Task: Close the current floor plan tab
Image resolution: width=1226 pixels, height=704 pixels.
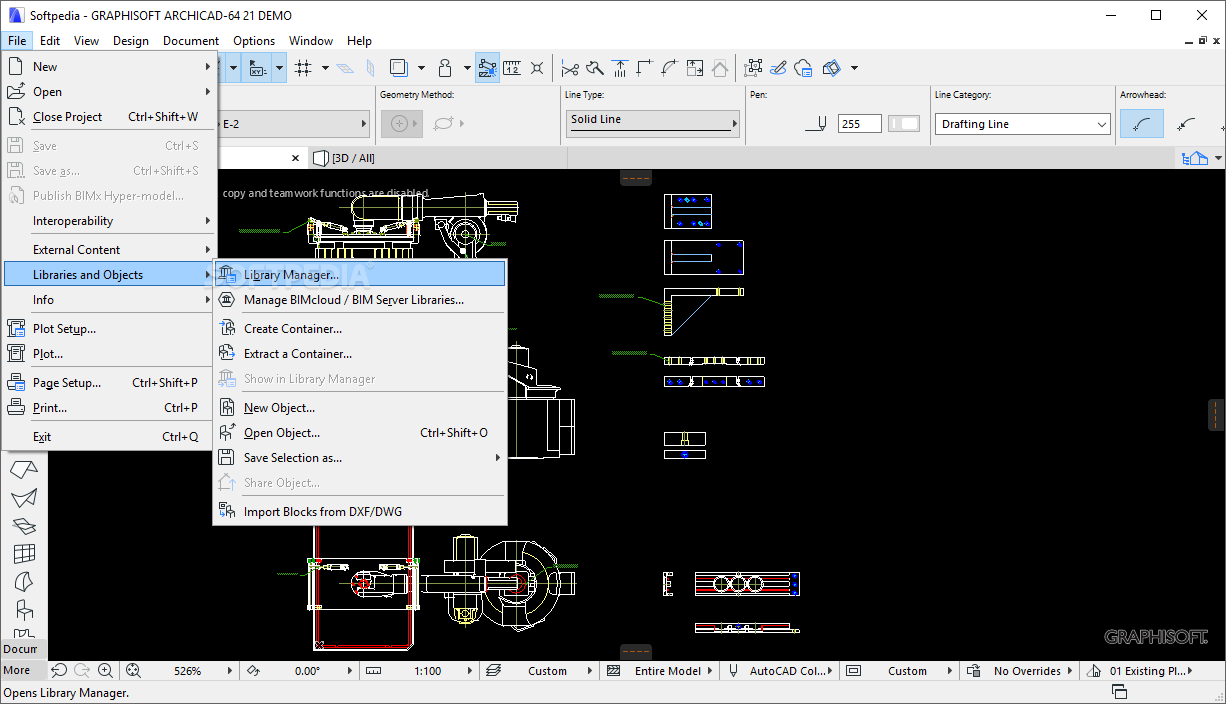Action: click(295, 158)
